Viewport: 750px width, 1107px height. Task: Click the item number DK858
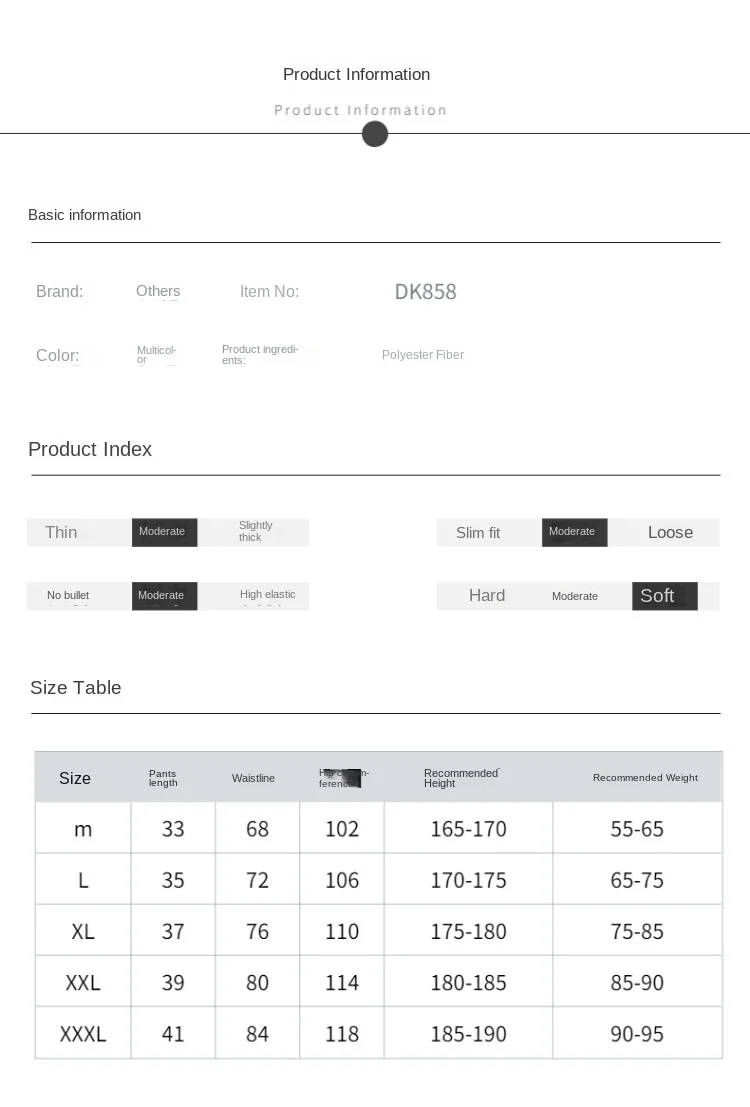[425, 292]
